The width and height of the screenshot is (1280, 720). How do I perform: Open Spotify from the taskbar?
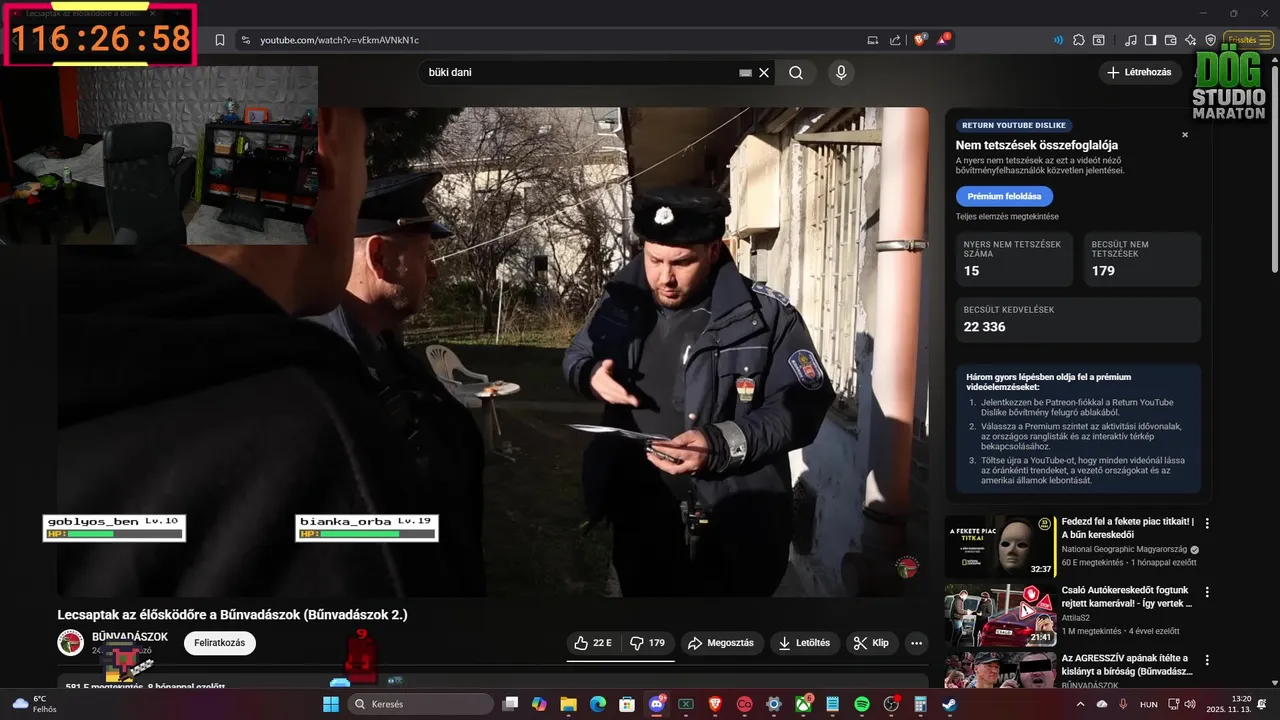click(862, 704)
